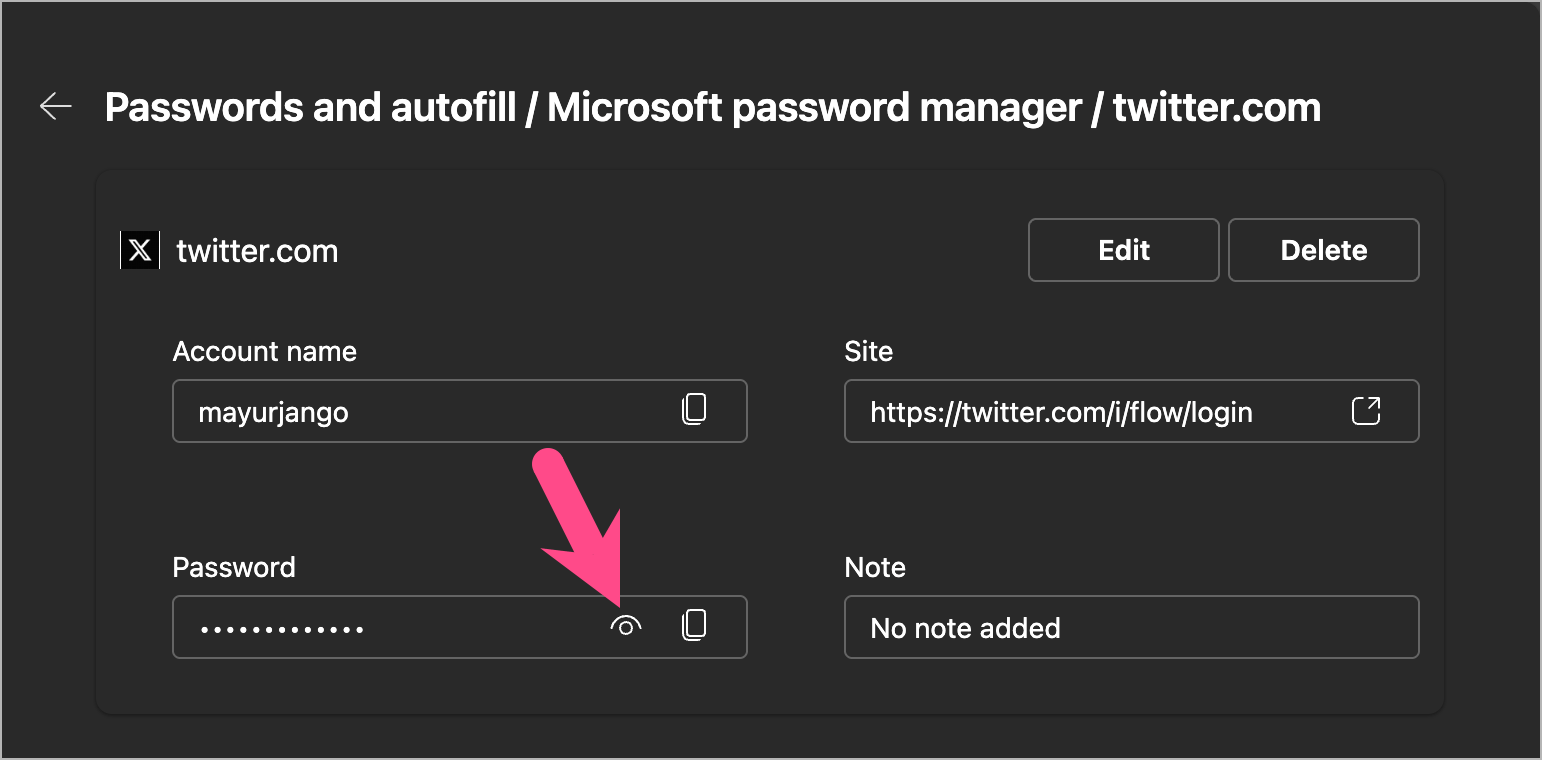Click the Site label text
The height and width of the screenshot is (760, 1542).
coord(868,352)
